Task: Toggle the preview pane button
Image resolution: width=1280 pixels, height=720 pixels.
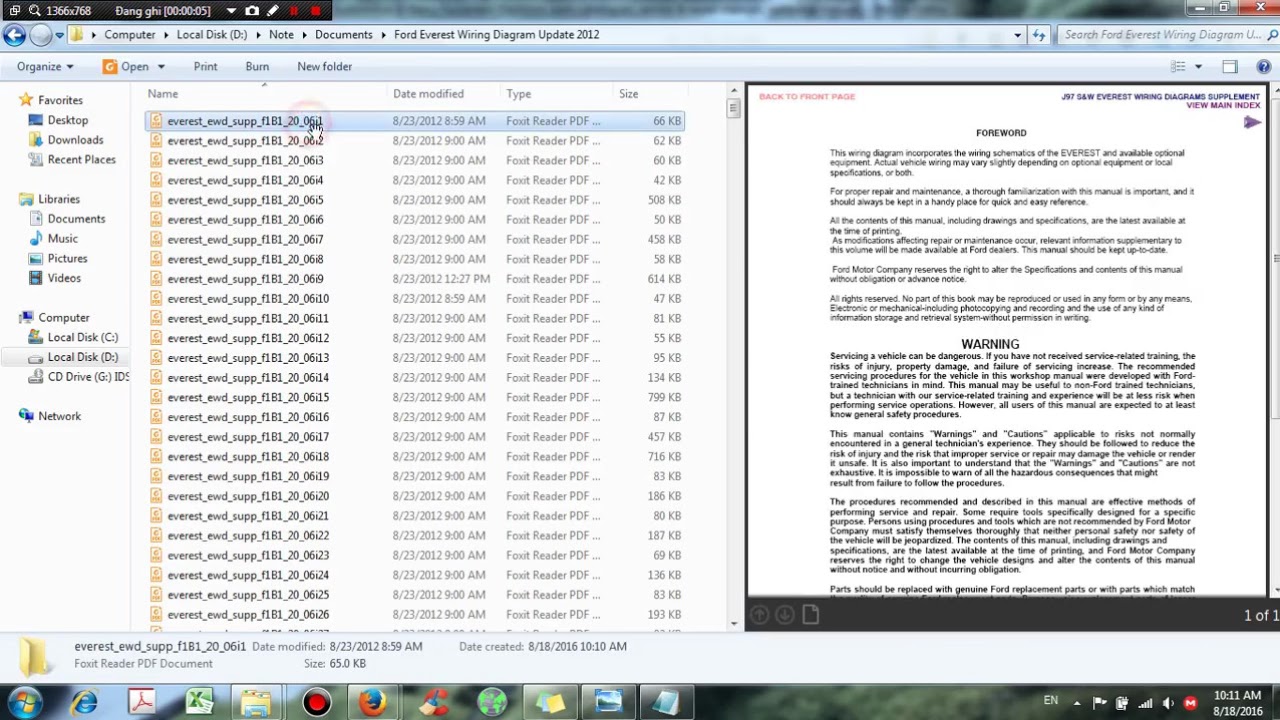Action: (1230, 67)
